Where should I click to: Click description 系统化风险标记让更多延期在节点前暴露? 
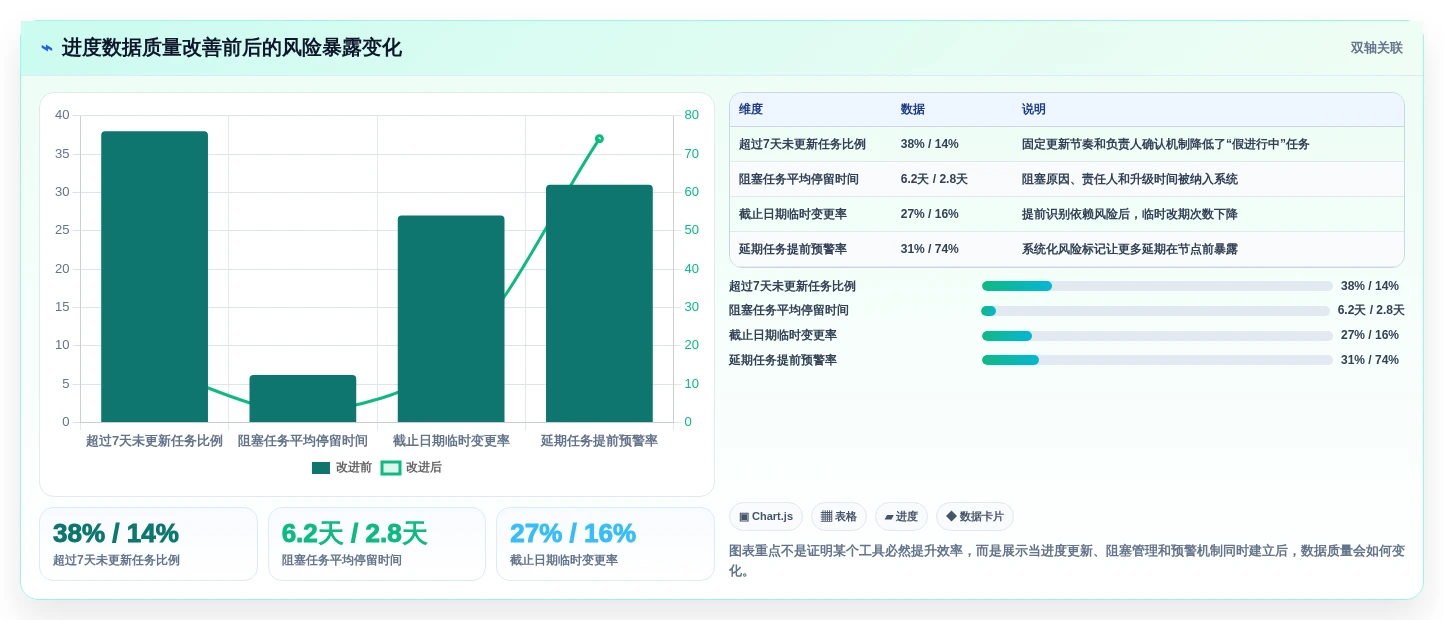1130,249
